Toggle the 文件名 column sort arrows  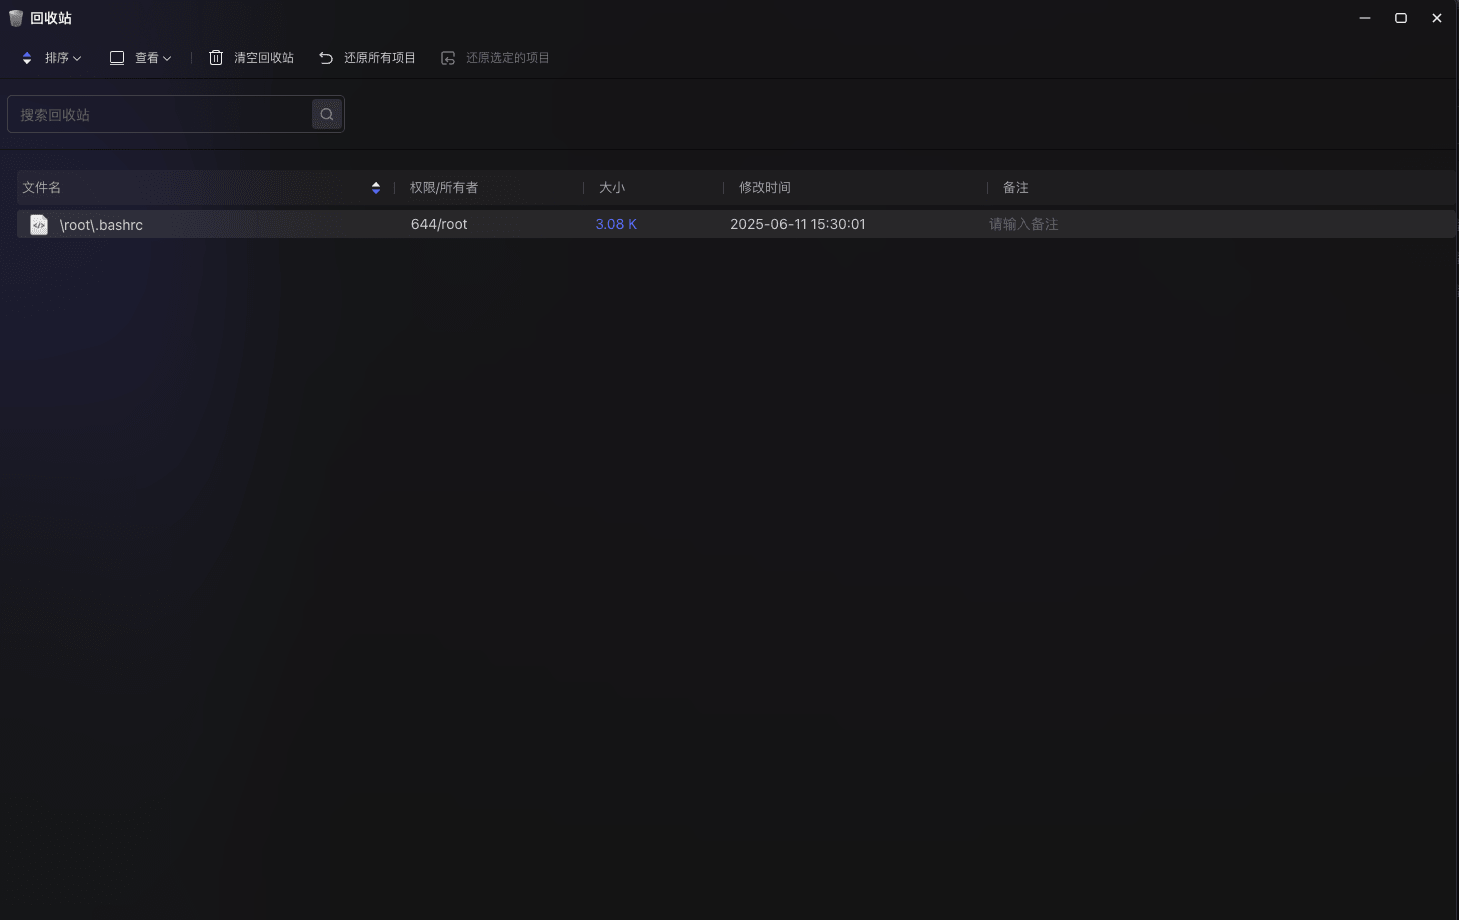coord(376,188)
